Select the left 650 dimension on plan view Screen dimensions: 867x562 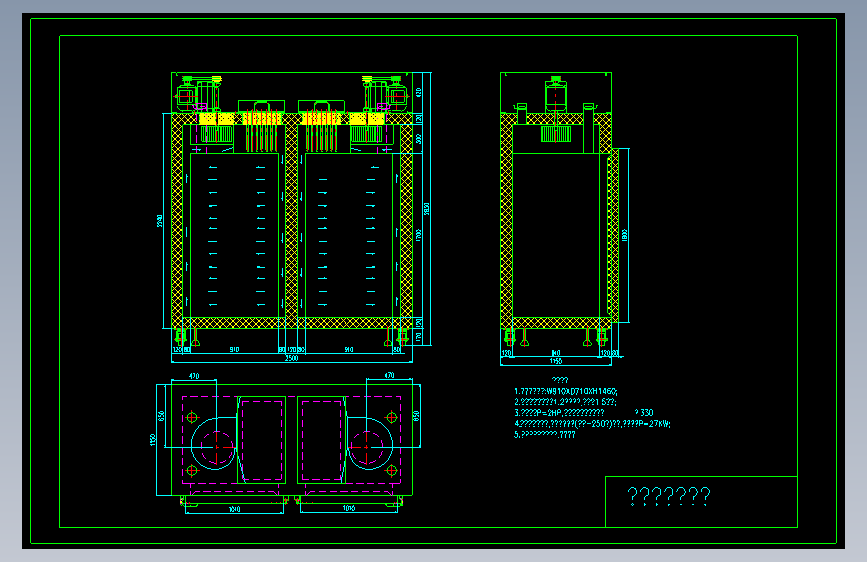[161, 415]
